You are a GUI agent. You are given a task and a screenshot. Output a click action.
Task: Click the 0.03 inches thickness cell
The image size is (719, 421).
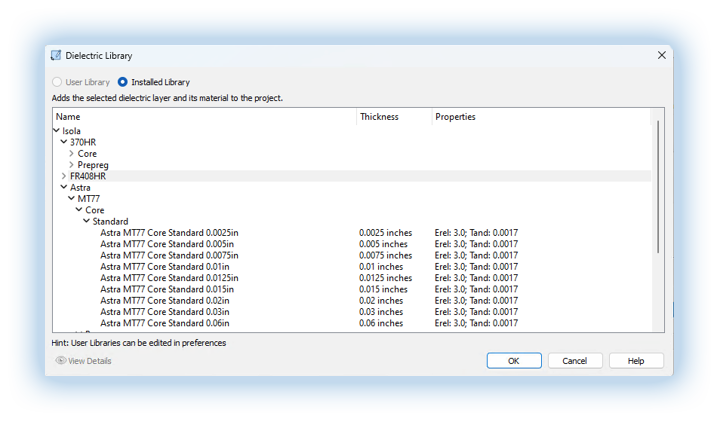coord(381,312)
